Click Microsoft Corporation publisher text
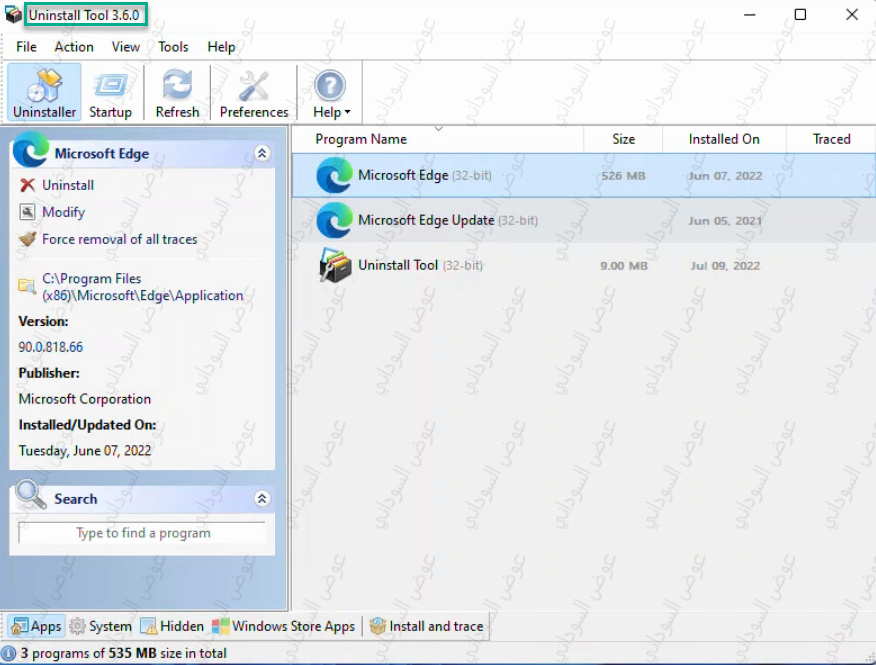This screenshot has width=876, height=665. tap(84, 399)
